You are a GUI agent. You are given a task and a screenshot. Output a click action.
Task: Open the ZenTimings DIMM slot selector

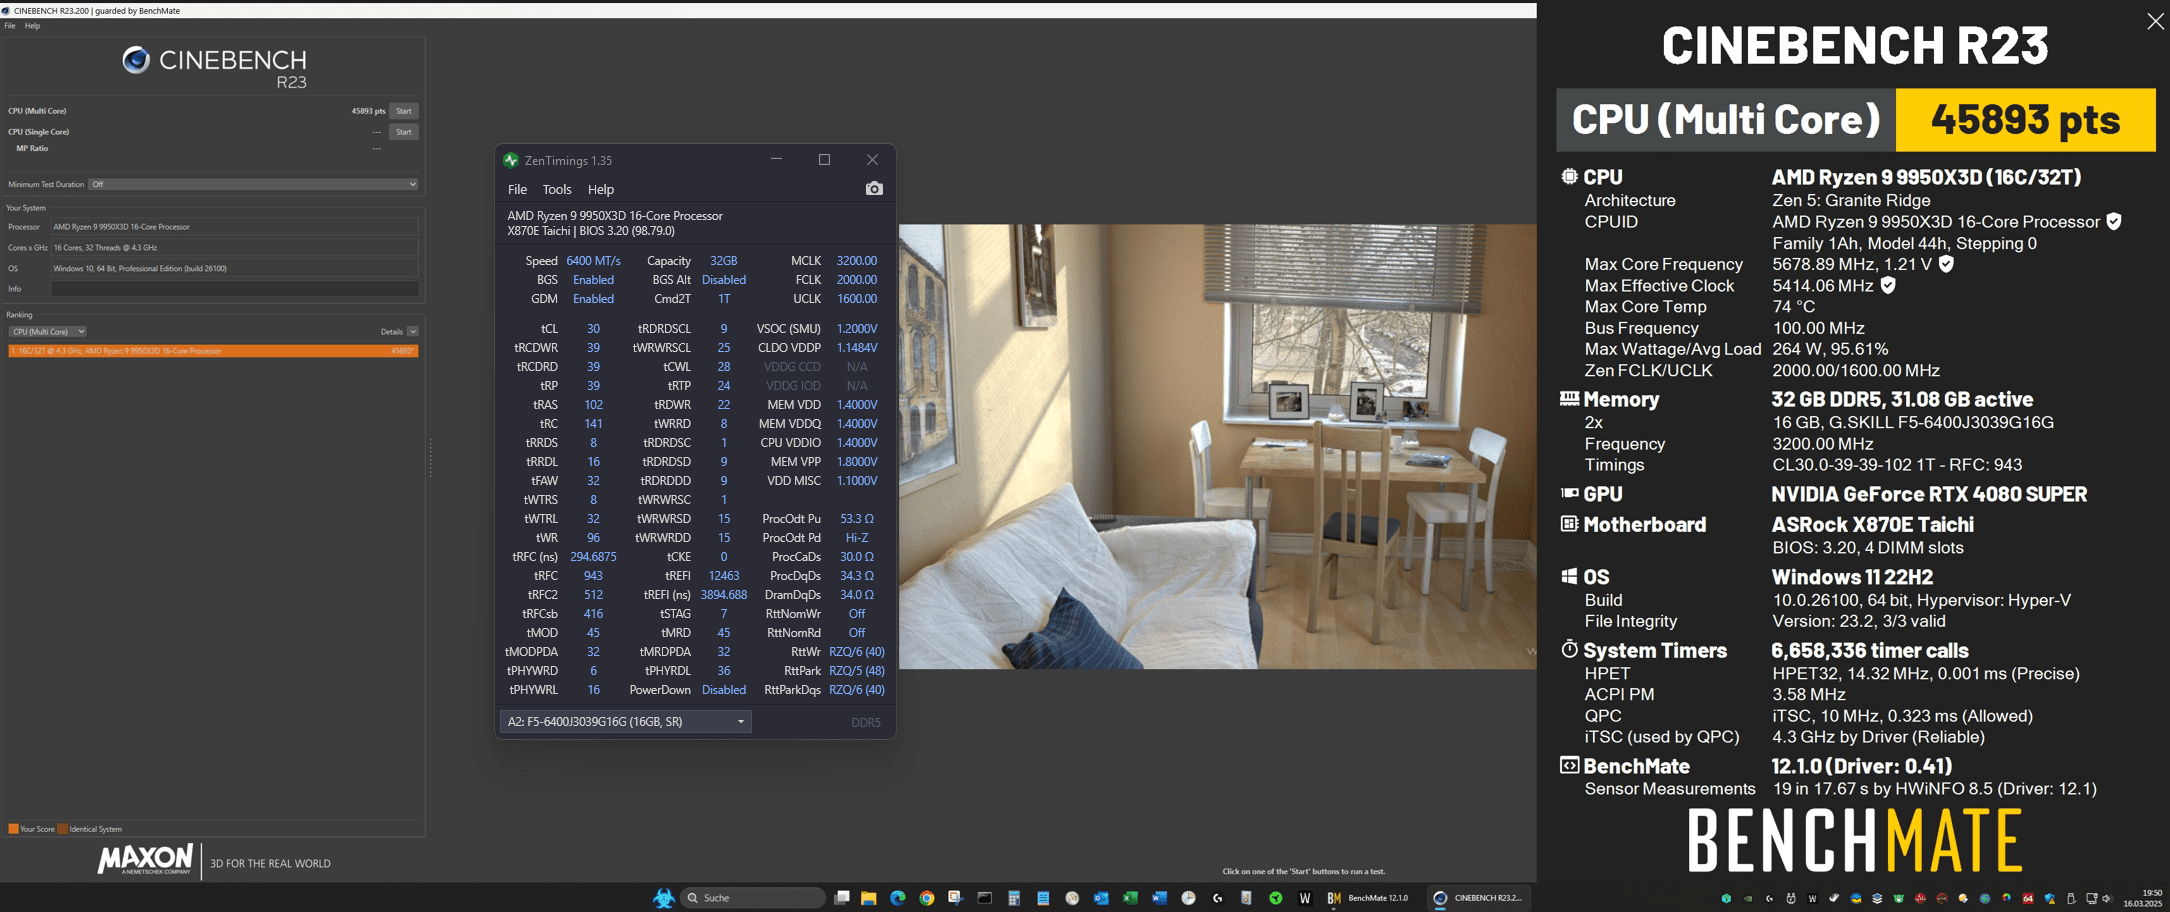(625, 721)
